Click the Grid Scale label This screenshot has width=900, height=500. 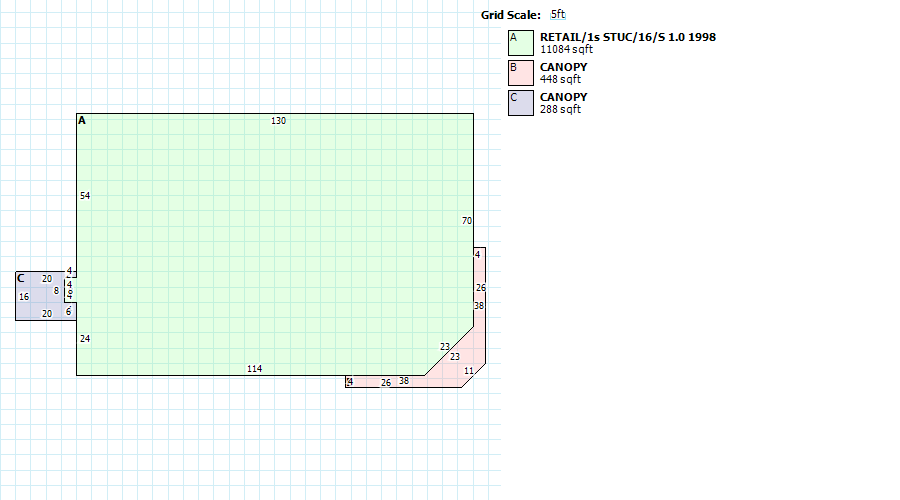(510, 15)
